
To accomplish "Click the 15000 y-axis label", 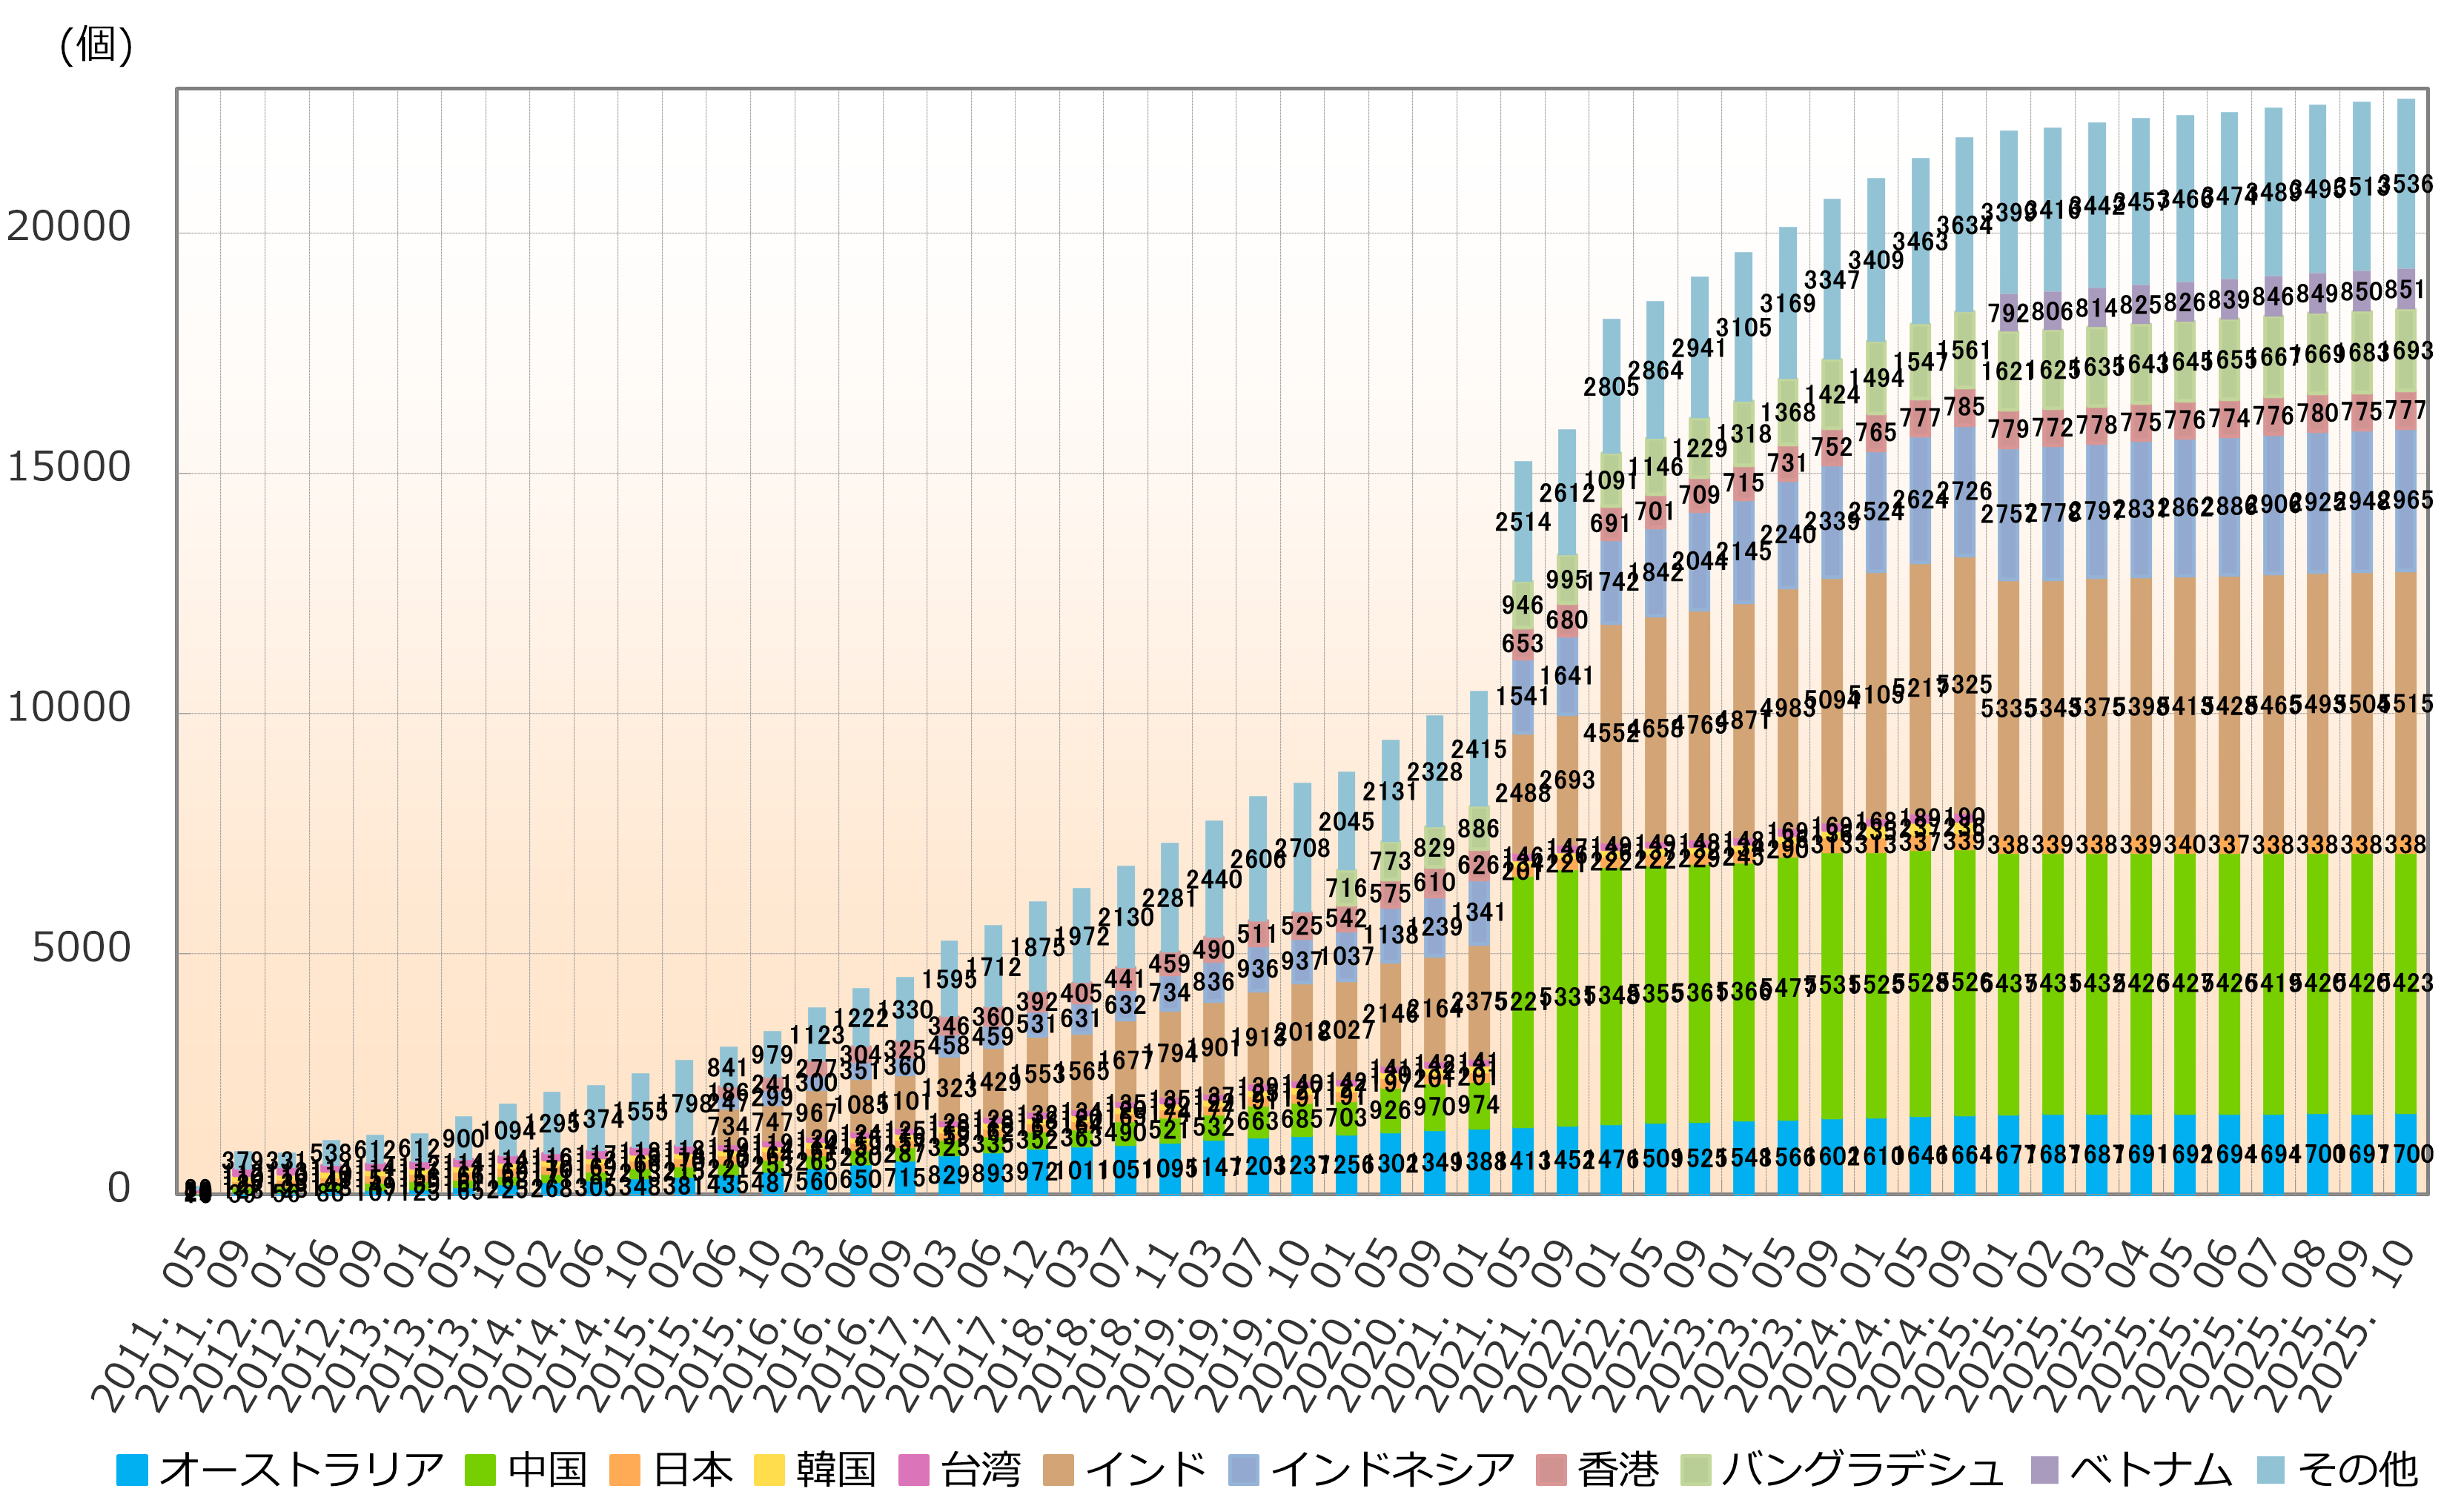I will coord(69,468).
